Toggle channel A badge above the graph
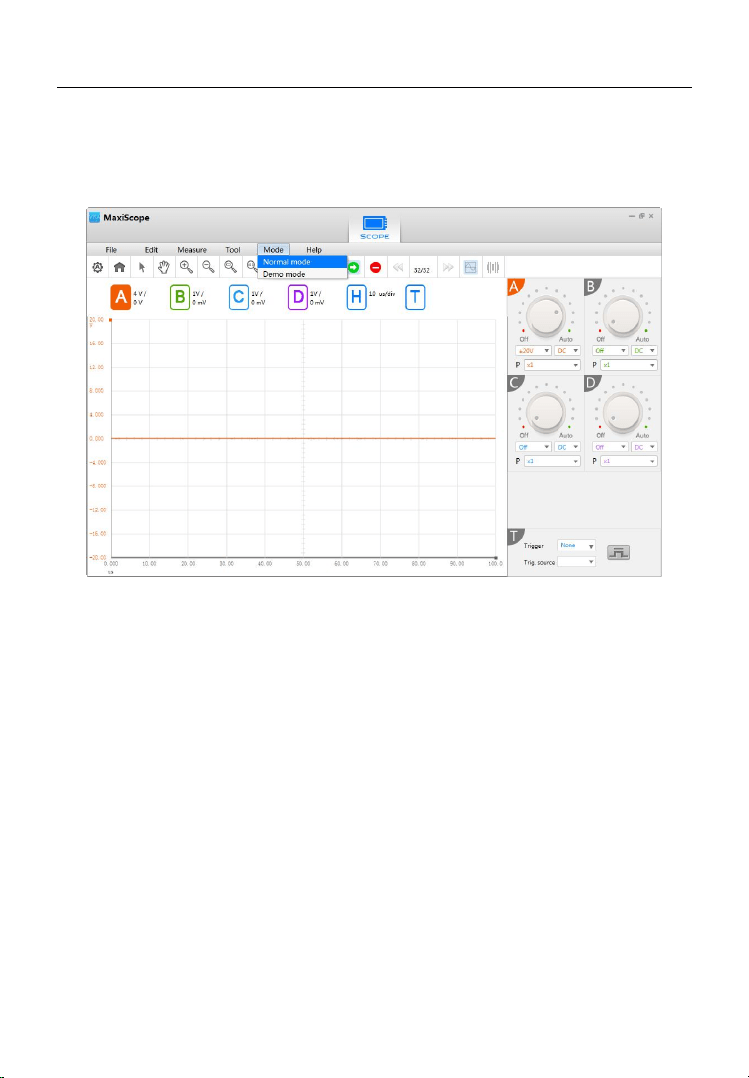 (x=120, y=298)
